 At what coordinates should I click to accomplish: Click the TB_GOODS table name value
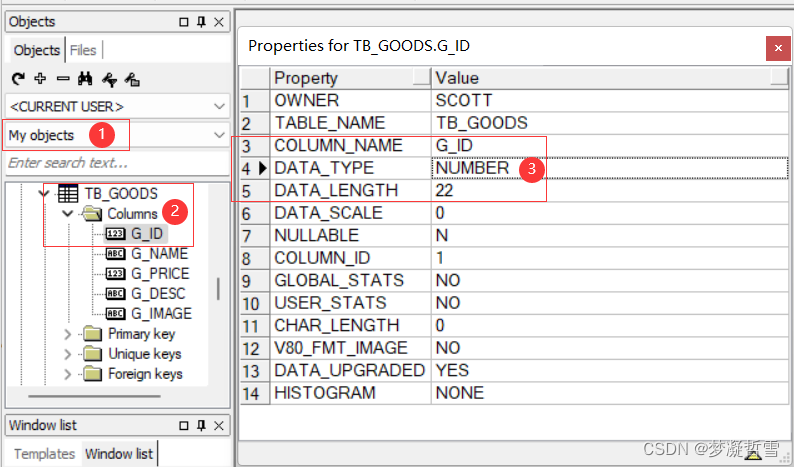click(610, 123)
